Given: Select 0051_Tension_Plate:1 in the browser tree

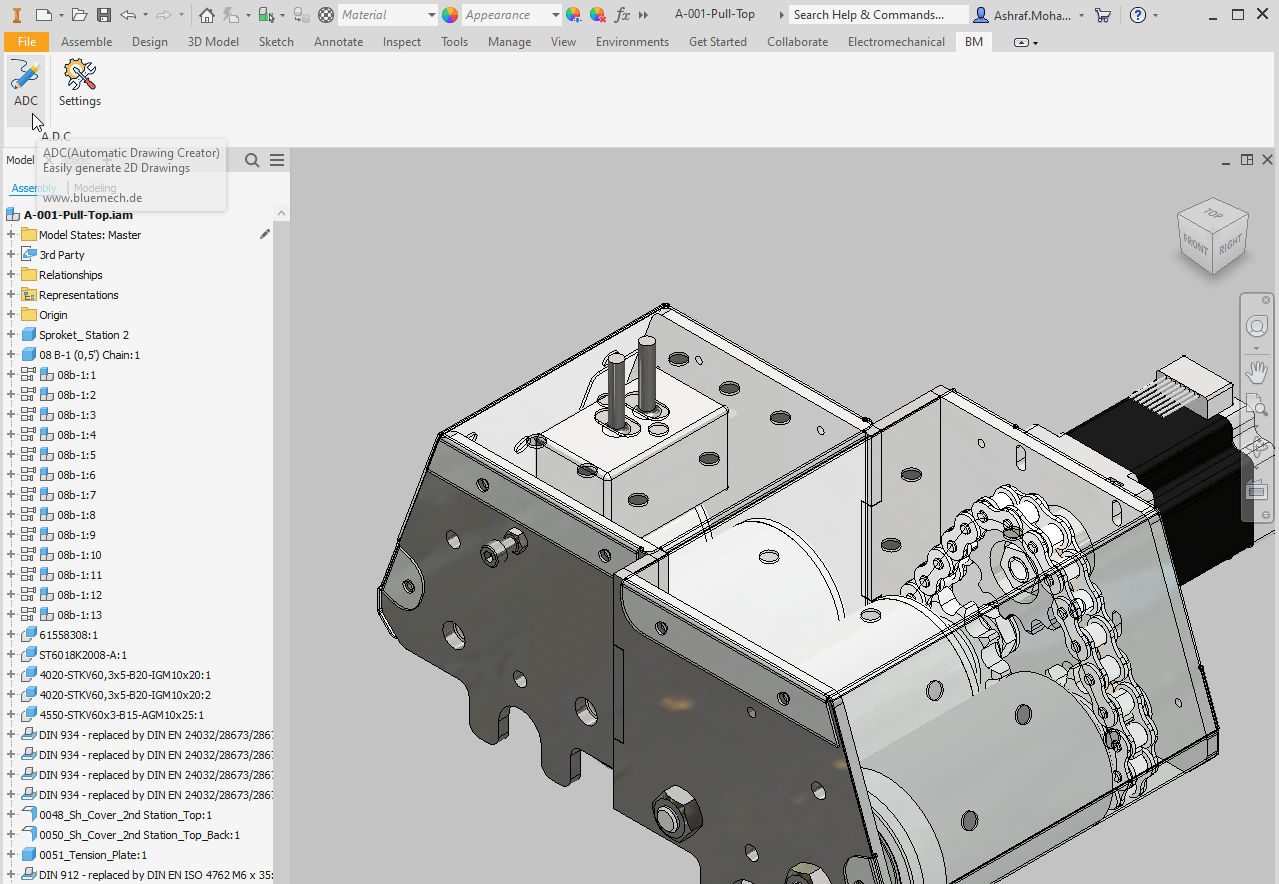Looking at the screenshot, I should pyautogui.click(x=92, y=855).
